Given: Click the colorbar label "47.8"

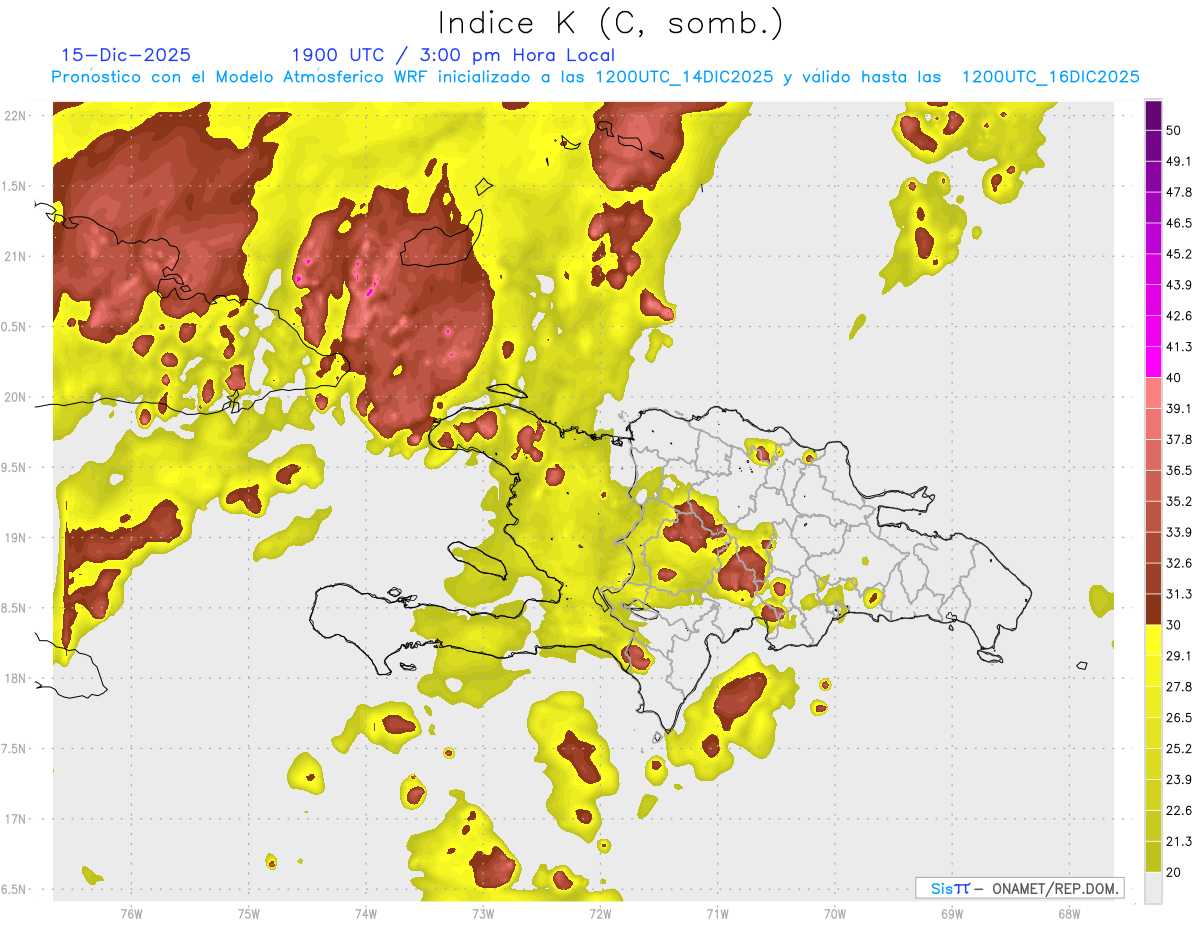Looking at the screenshot, I should tap(1179, 192).
